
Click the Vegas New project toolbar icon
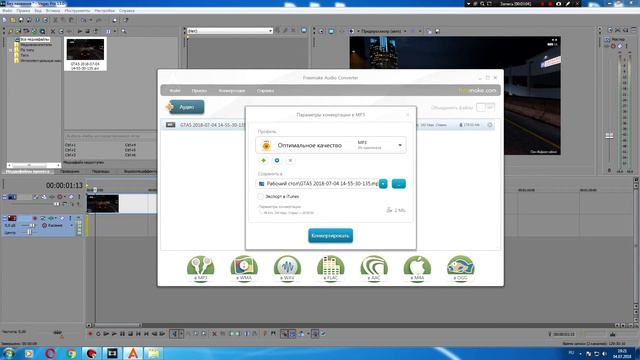tap(5, 20)
